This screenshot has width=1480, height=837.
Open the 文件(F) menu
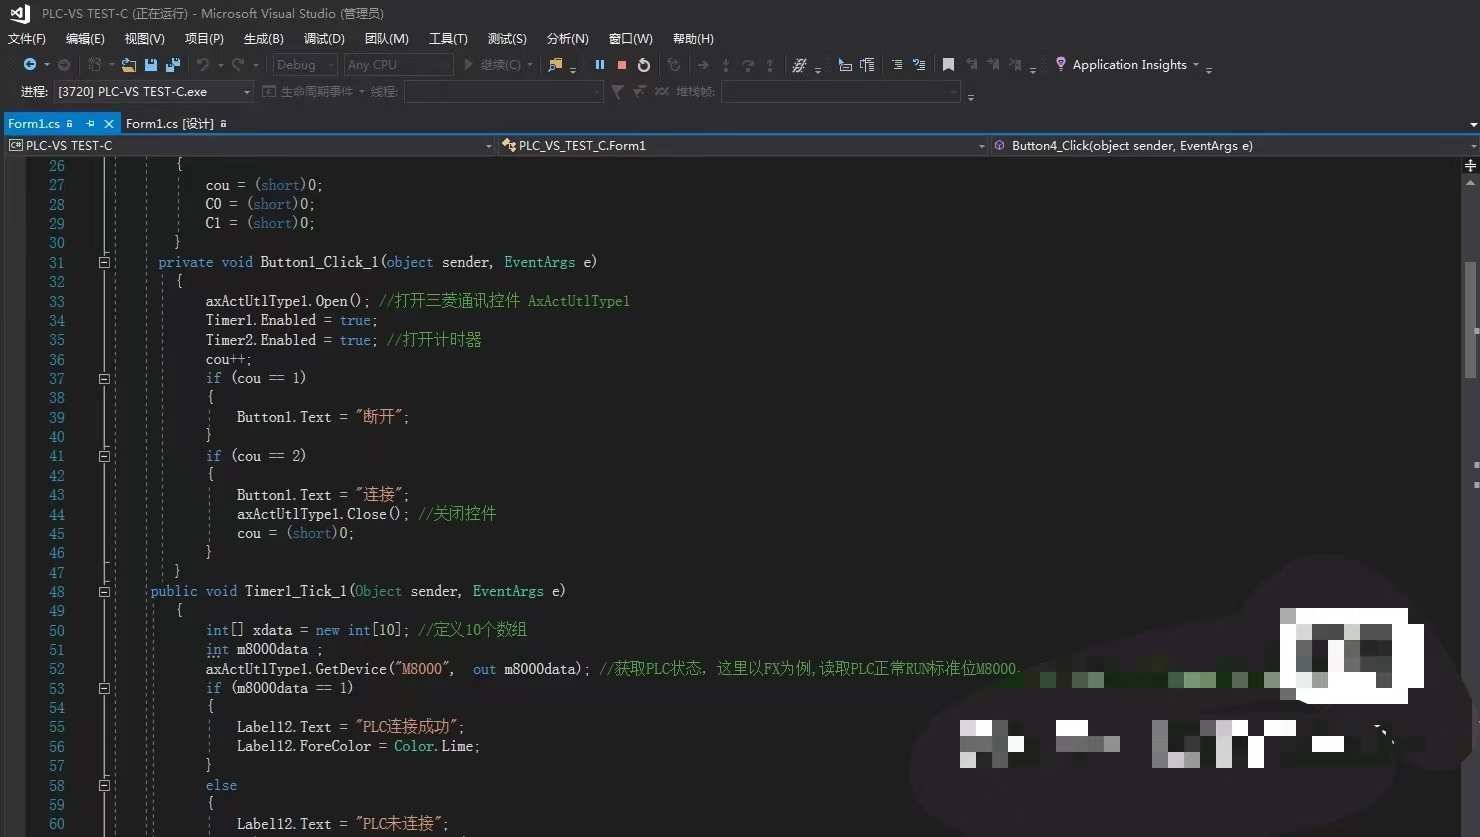pyautogui.click(x=27, y=39)
